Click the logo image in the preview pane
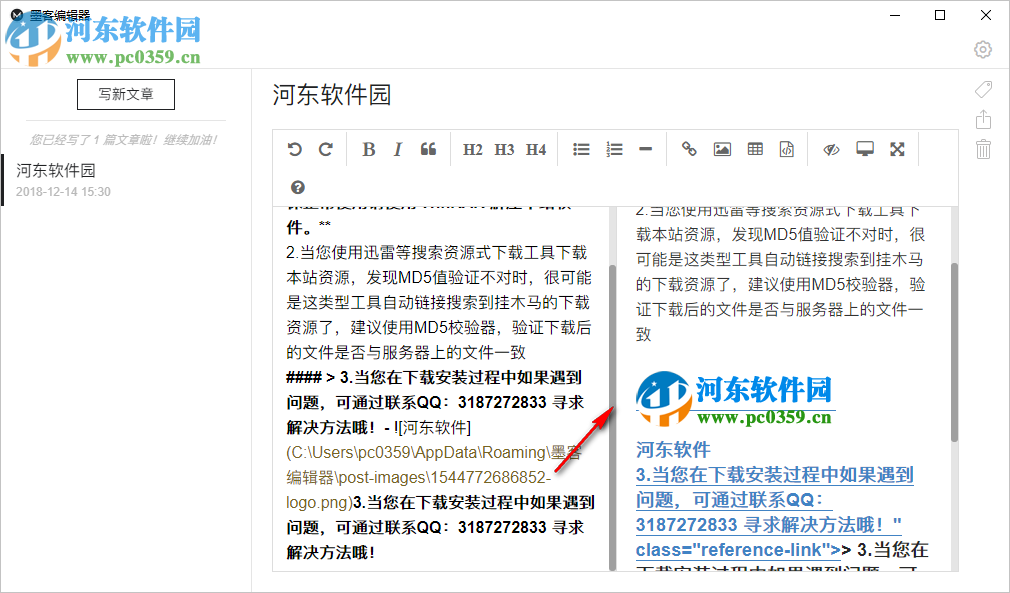This screenshot has width=1010, height=593. pos(735,399)
